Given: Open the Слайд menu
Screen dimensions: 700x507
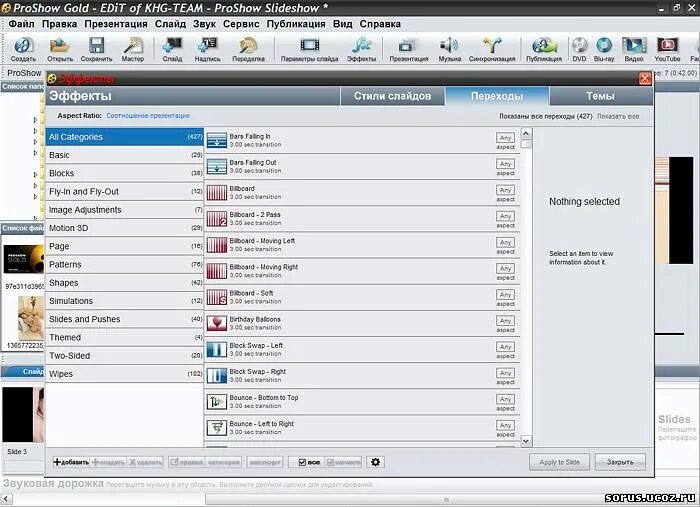Looking at the screenshot, I should pos(171,24).
